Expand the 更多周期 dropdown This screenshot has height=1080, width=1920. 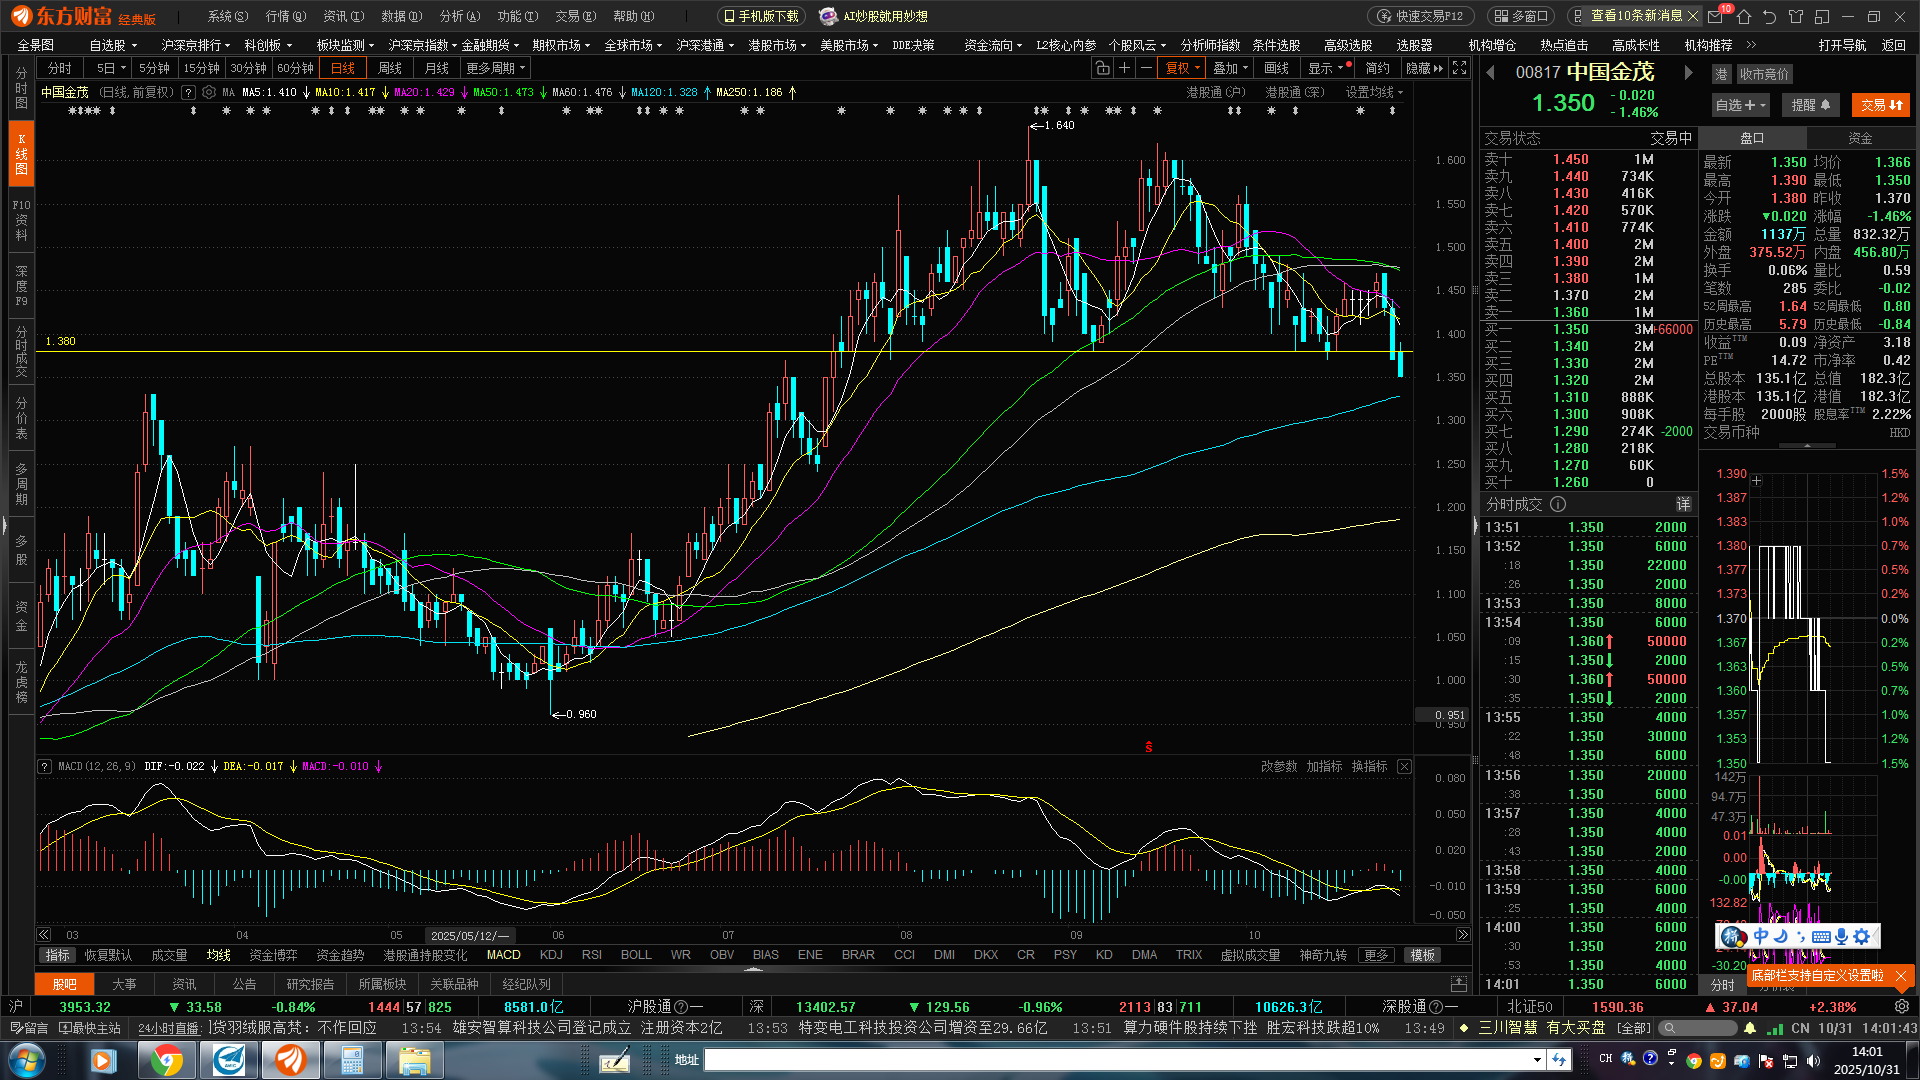pyautogui.click(x=496, y=68)
